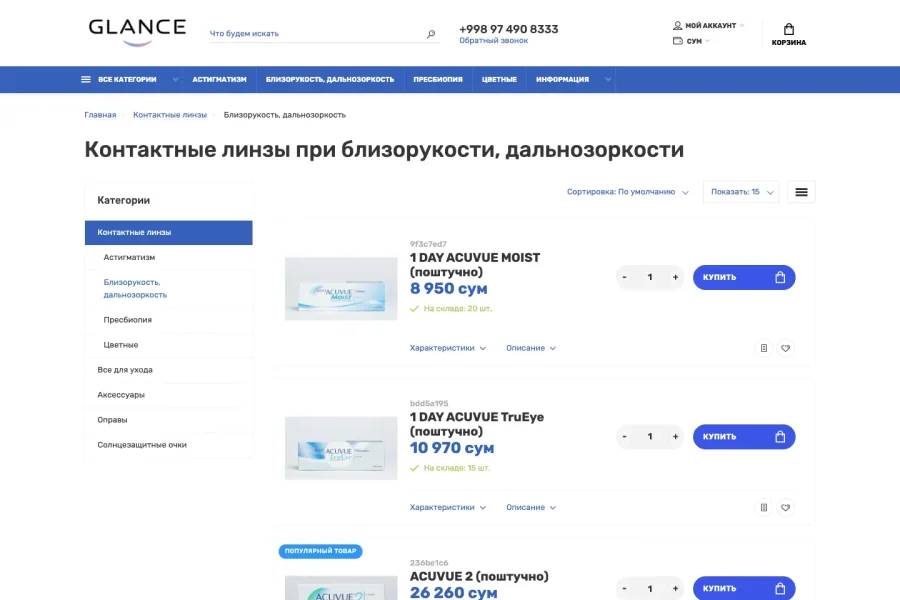Click bag icon on ACUVUE TruEye Купить button
900x600 pixels.
click(x=780, y=437)
